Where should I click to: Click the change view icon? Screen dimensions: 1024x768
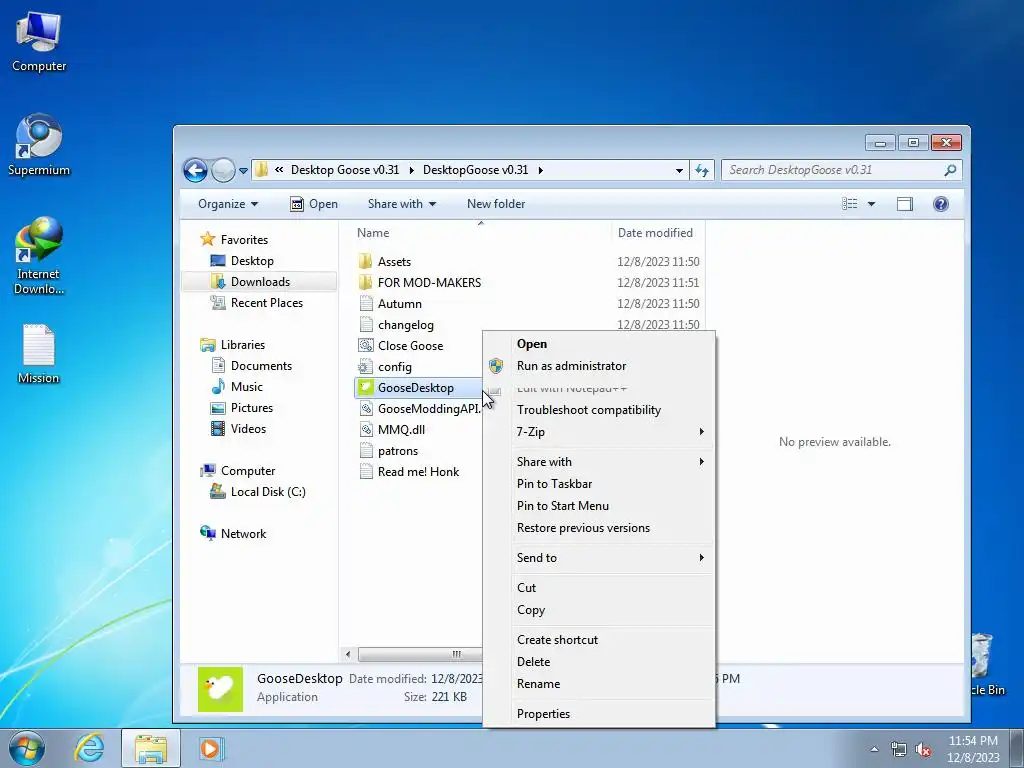tap(850, 204)
